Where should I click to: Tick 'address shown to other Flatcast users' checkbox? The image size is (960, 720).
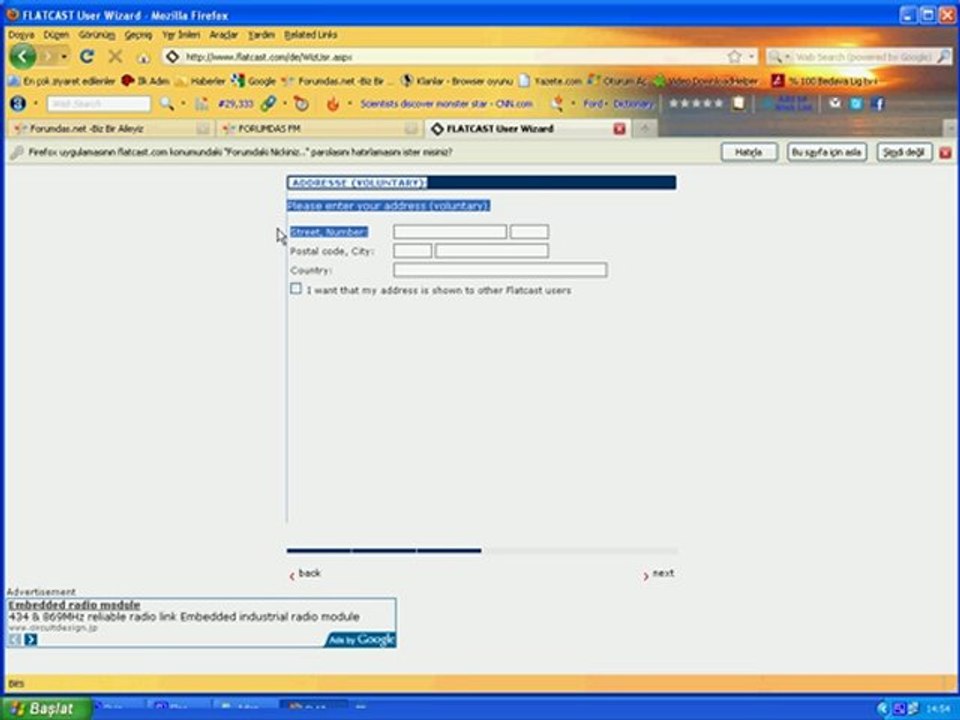(296, 288)
